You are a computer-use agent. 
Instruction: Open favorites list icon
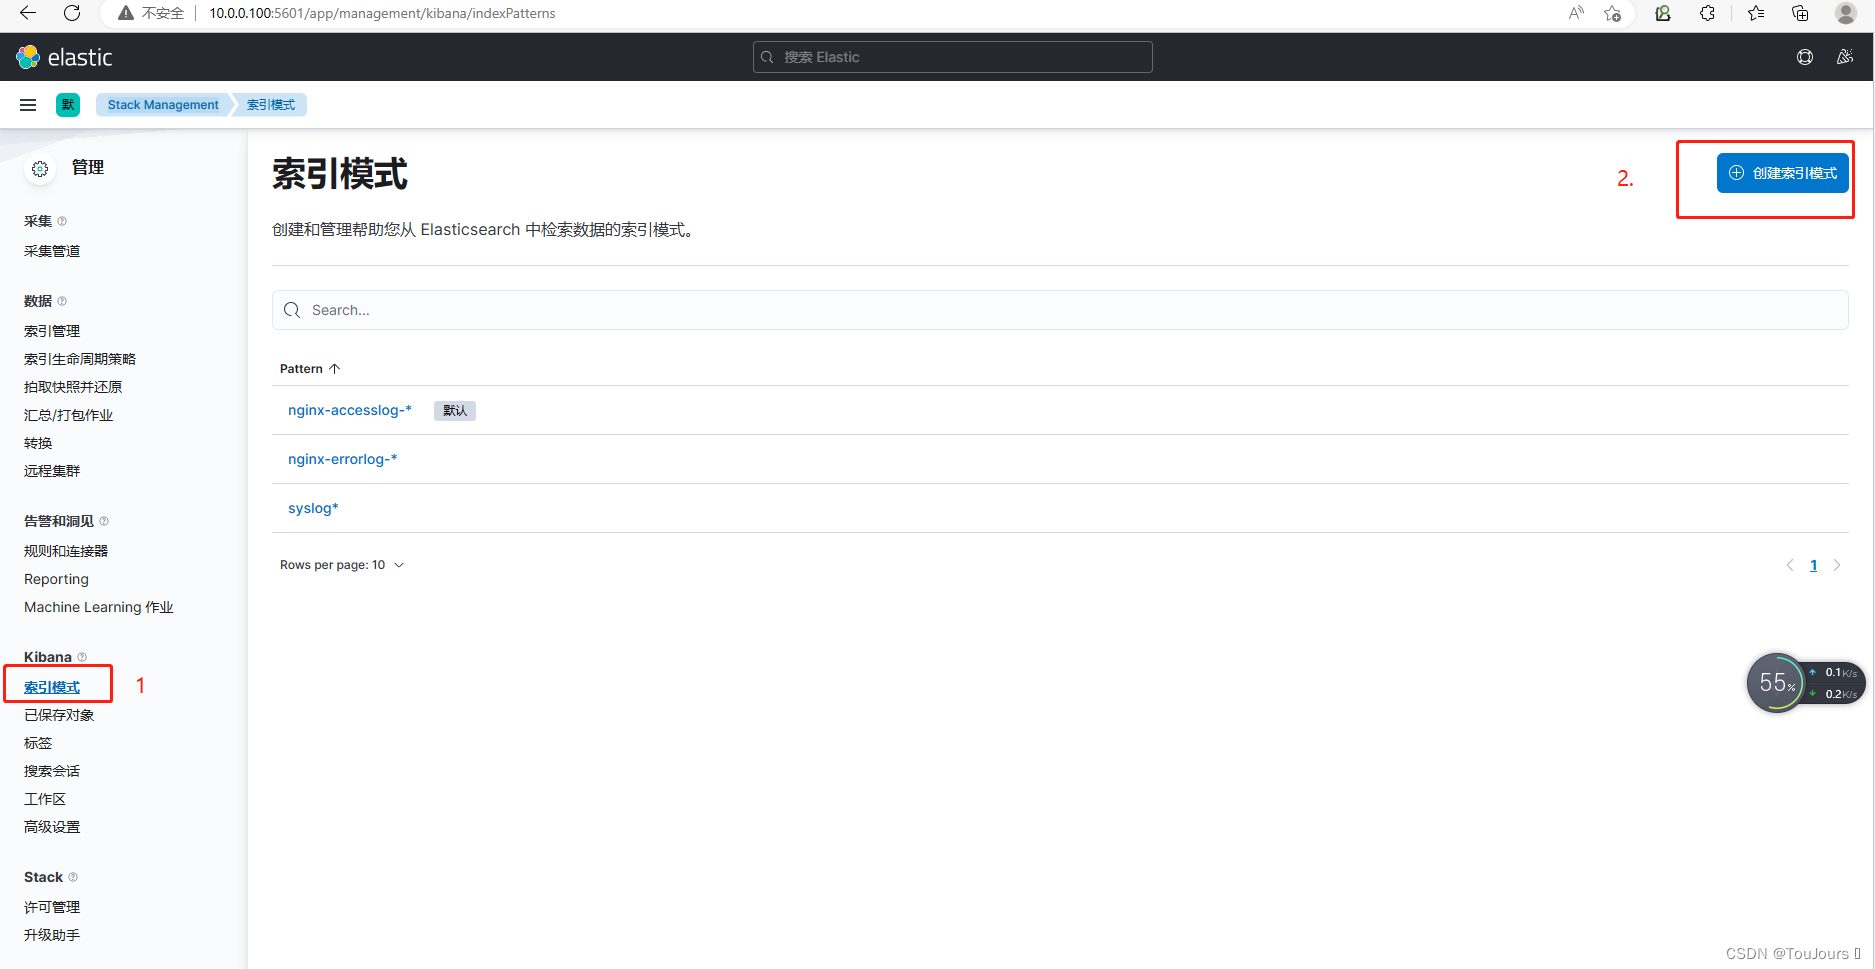(x=1756, y=13)
